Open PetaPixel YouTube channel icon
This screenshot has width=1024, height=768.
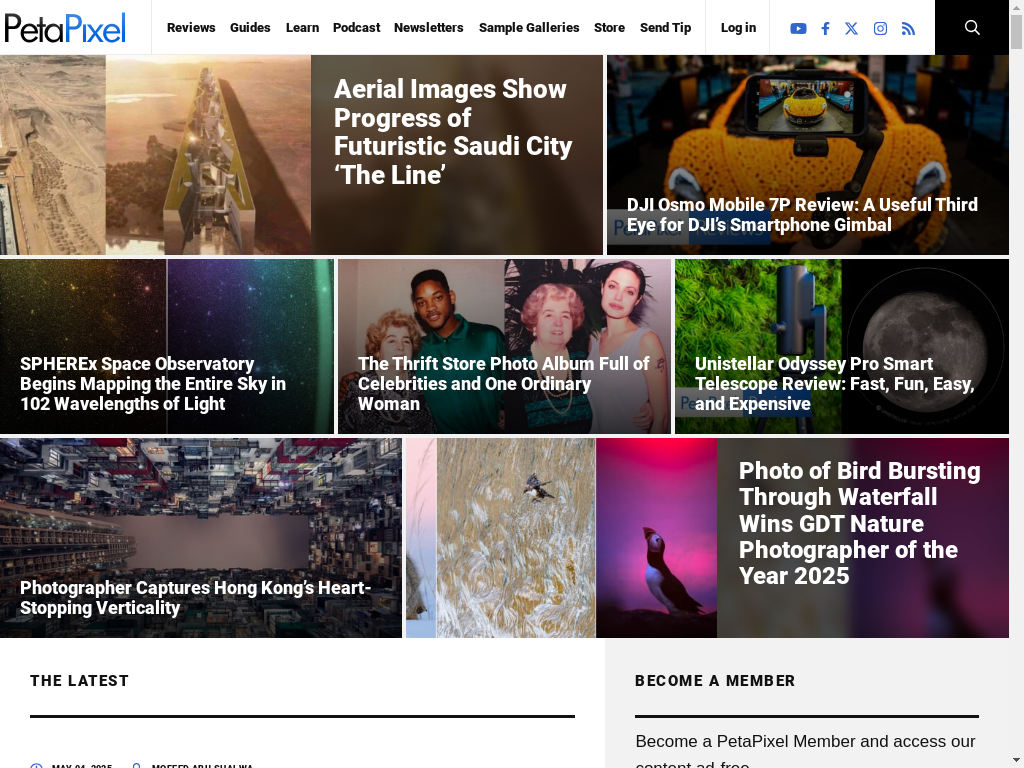click(x=798, y=28)
